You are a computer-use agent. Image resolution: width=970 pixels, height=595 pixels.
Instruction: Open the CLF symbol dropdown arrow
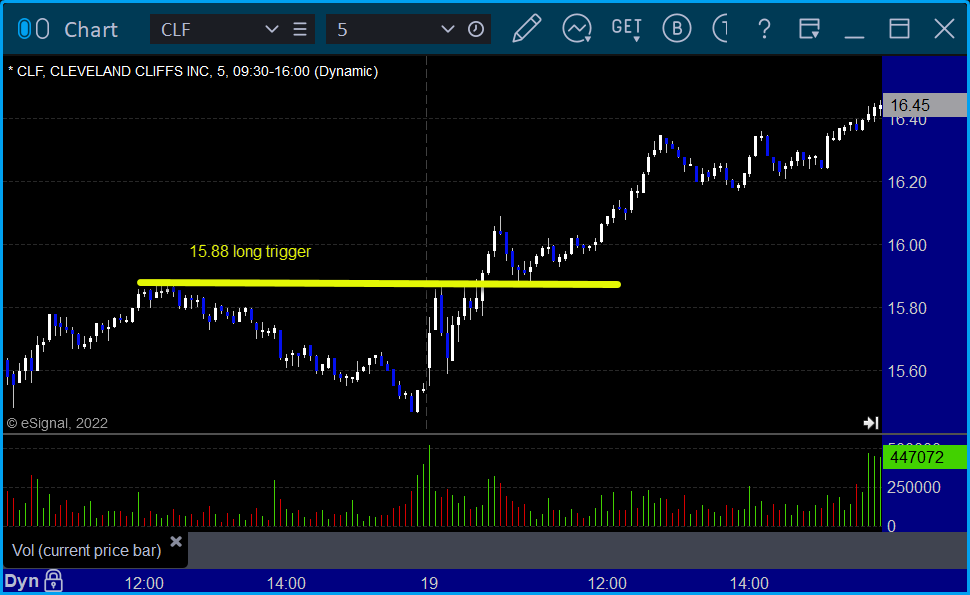(x=271, y=29)
